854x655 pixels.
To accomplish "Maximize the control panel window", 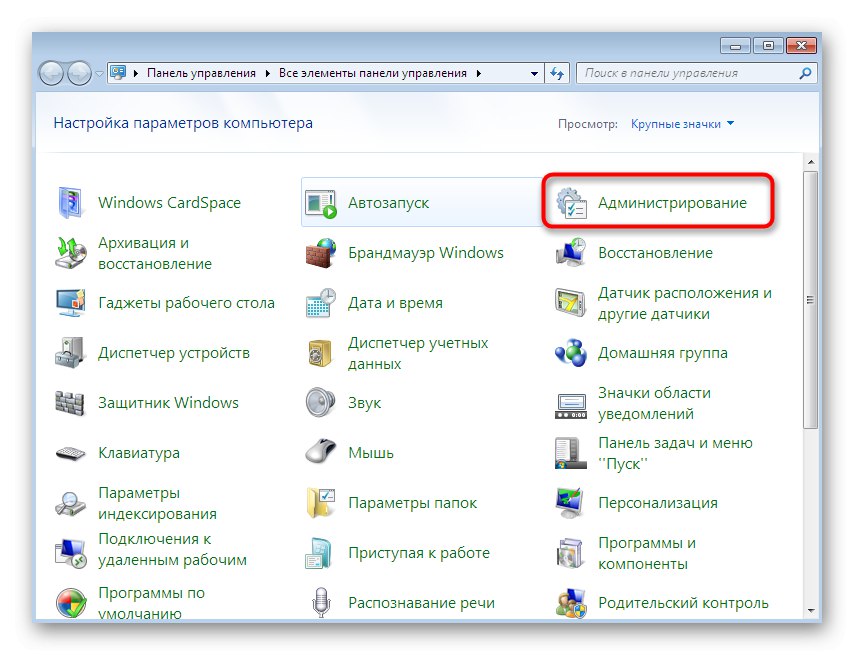I will 768,46.
